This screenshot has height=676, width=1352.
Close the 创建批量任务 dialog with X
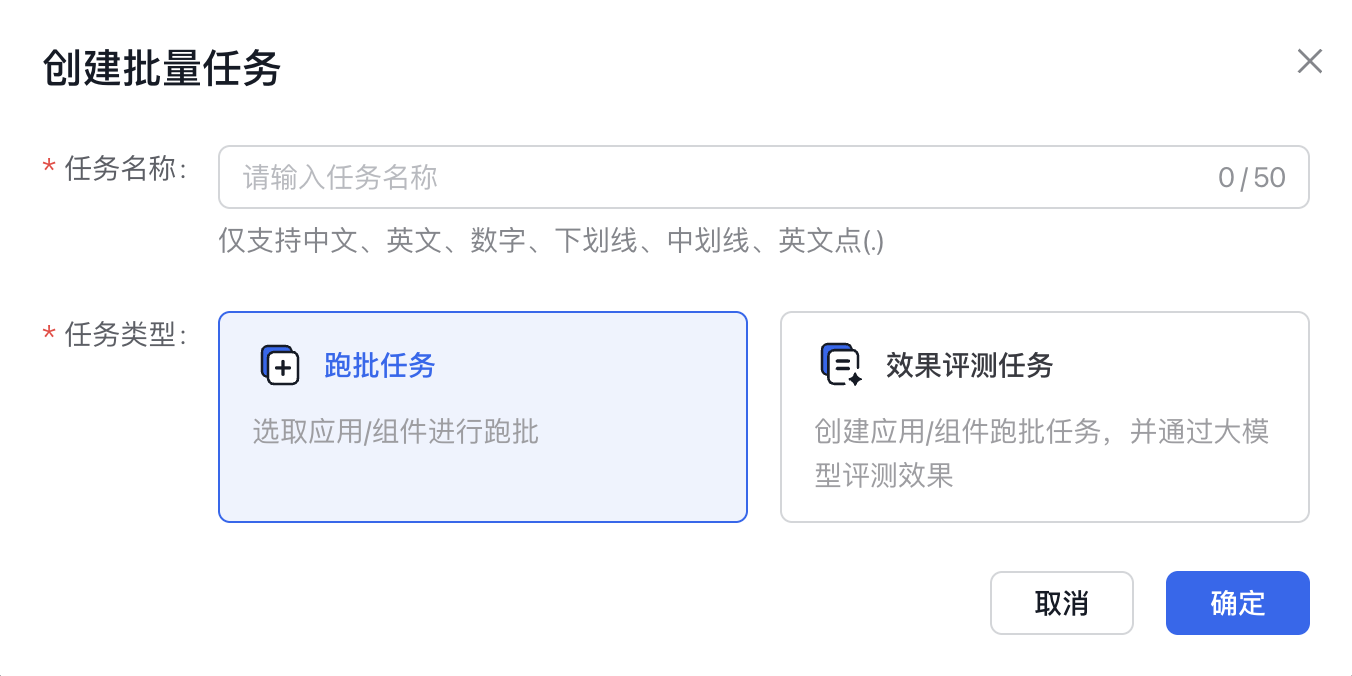click(x=1309, y=62)
